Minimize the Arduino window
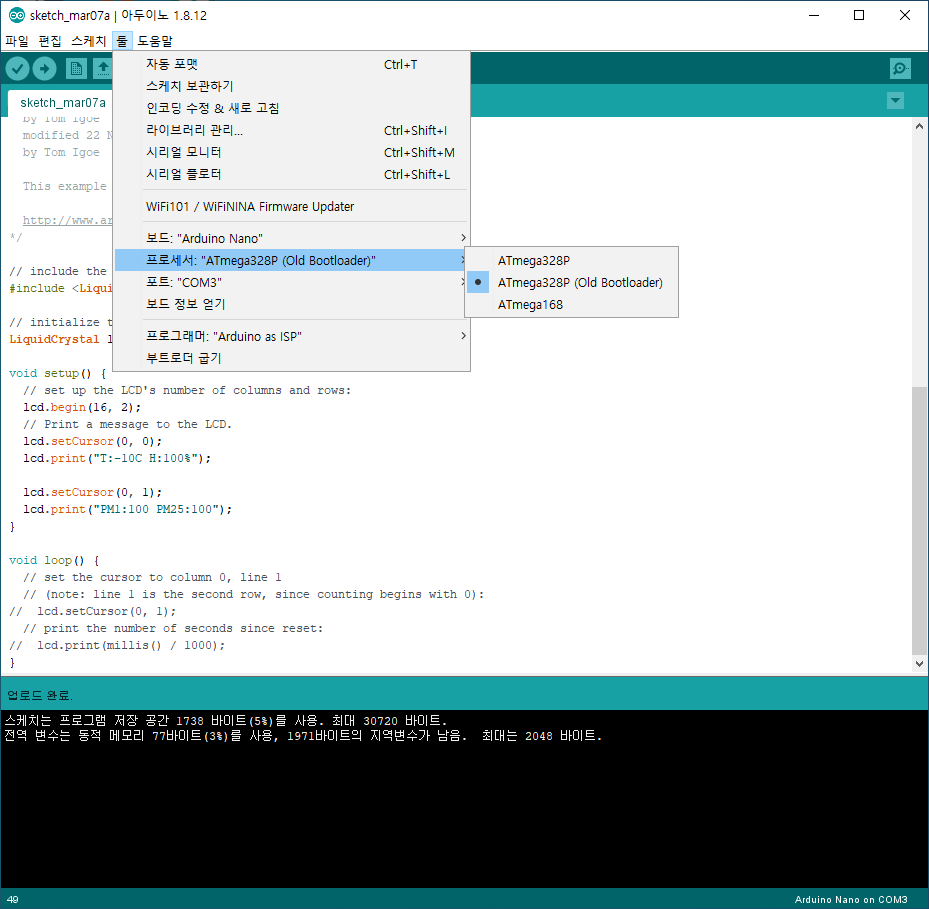 814,15
